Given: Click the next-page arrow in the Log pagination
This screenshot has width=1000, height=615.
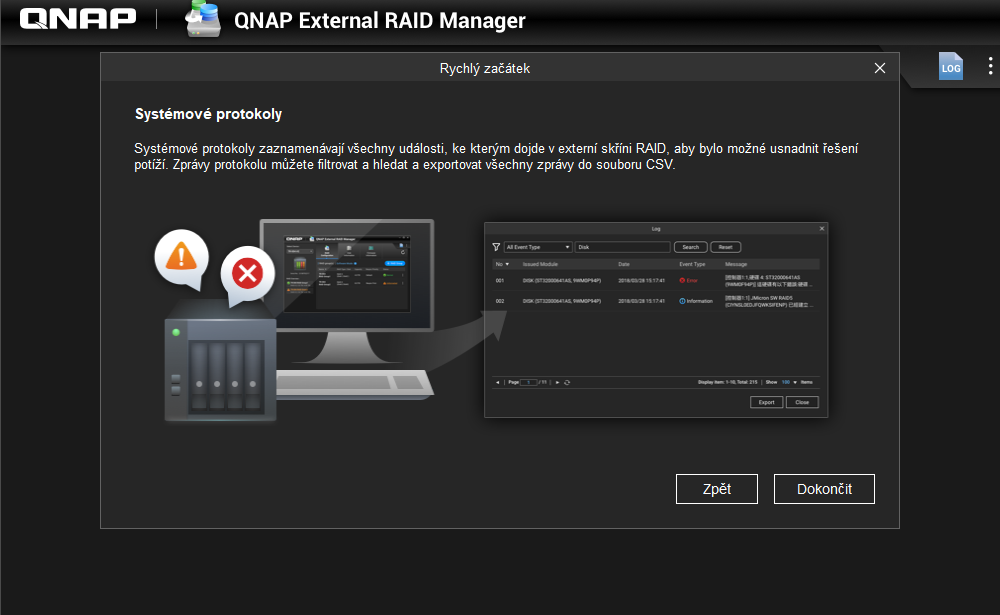Looking at the screenshot, I should point(557,381).
